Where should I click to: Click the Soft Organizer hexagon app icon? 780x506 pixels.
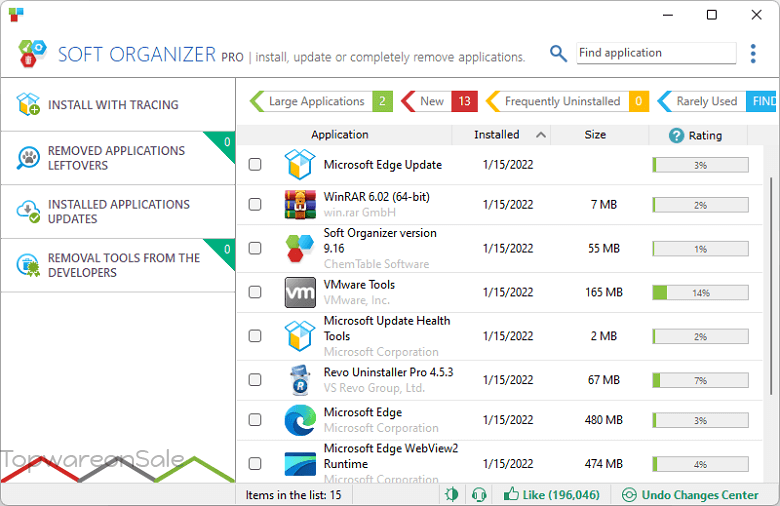(x=300, y=248)
